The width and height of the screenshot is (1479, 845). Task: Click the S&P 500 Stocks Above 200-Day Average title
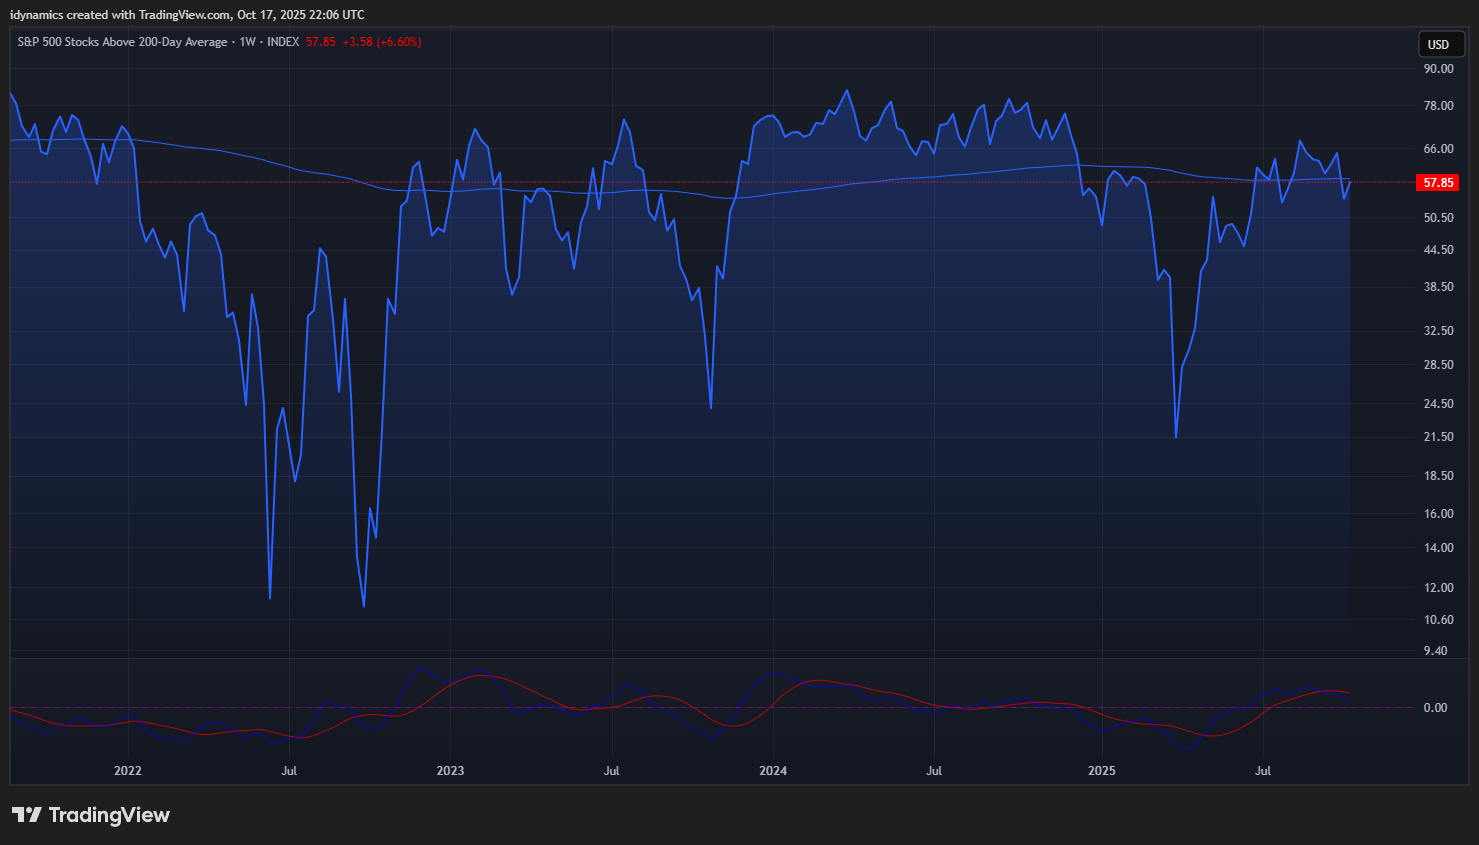(x=122, y=42)
